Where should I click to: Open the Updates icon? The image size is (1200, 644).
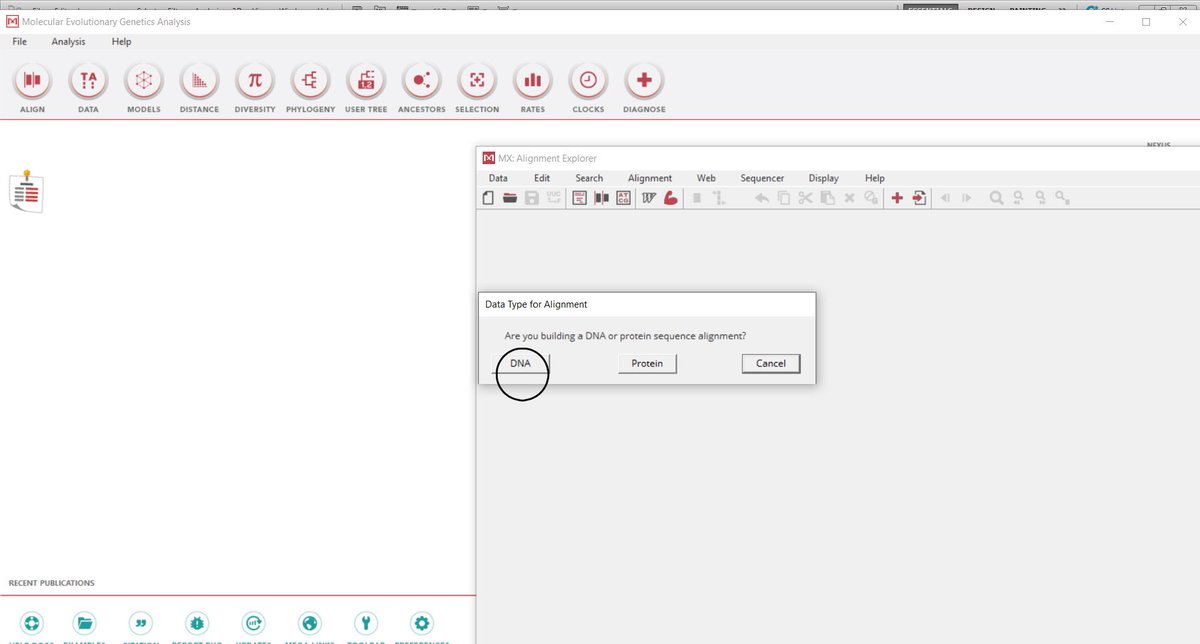click(254, 623)
